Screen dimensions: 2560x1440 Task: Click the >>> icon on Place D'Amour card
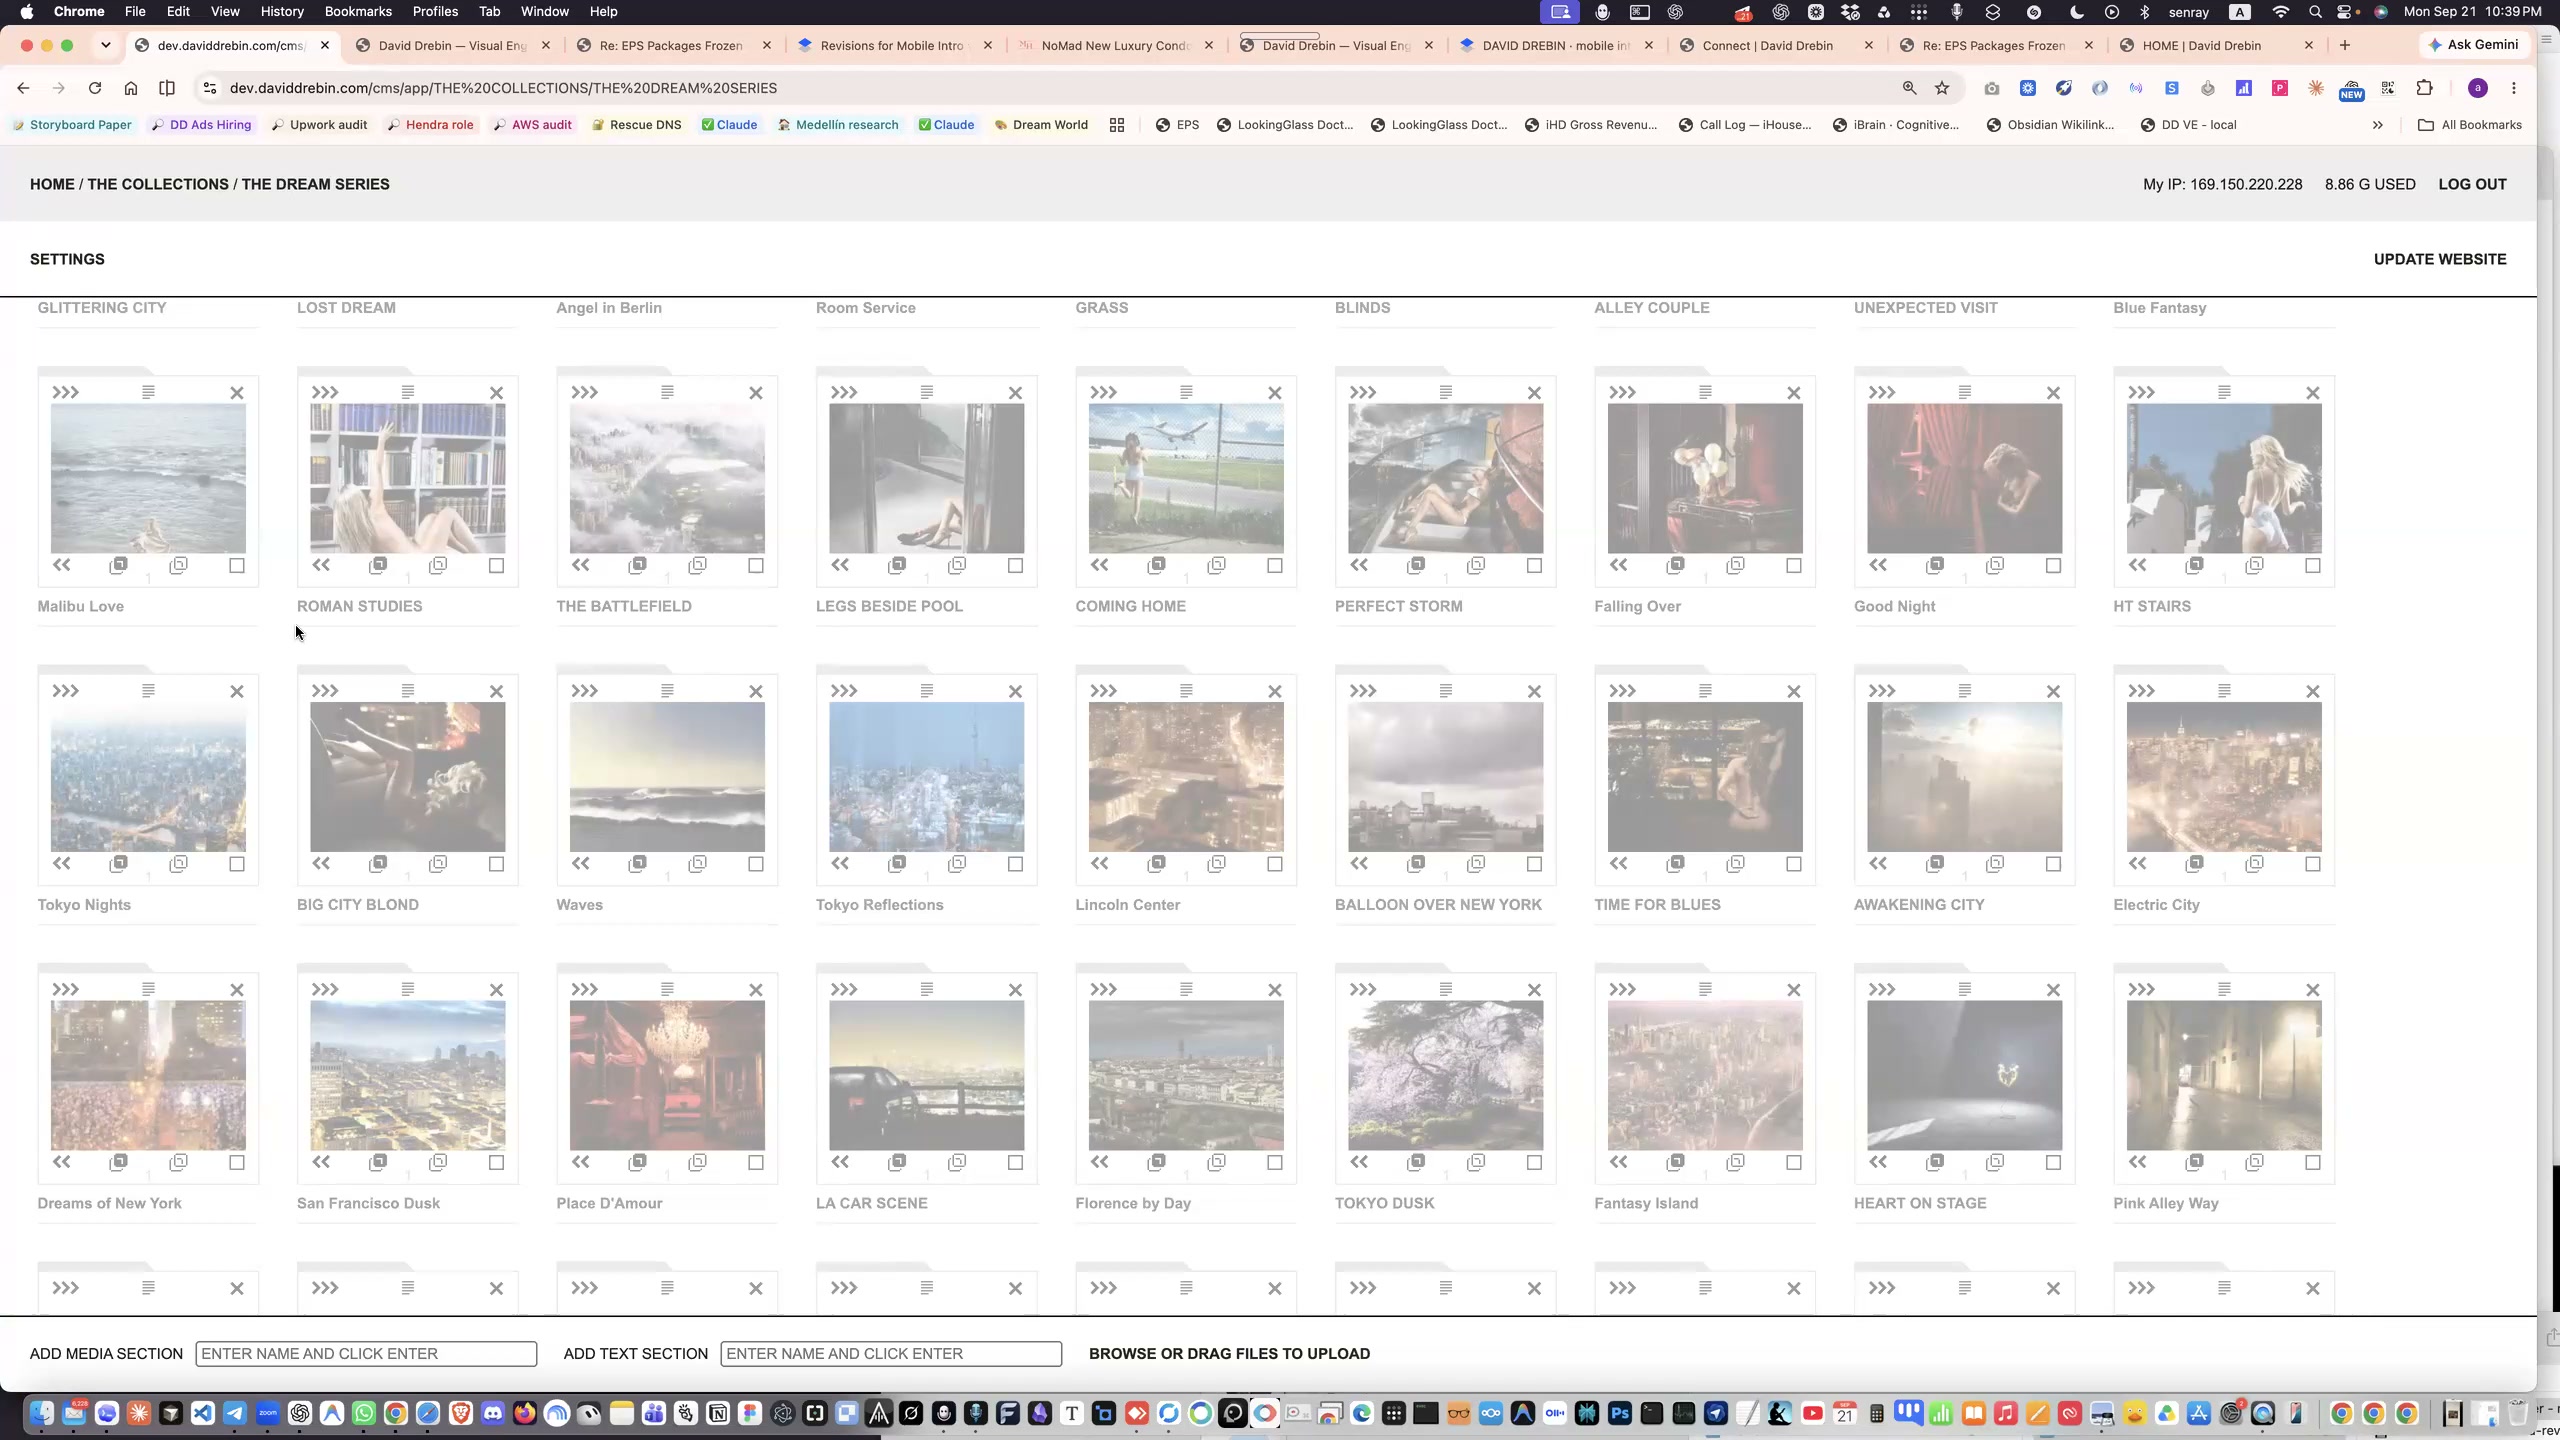tap(584, 989)
